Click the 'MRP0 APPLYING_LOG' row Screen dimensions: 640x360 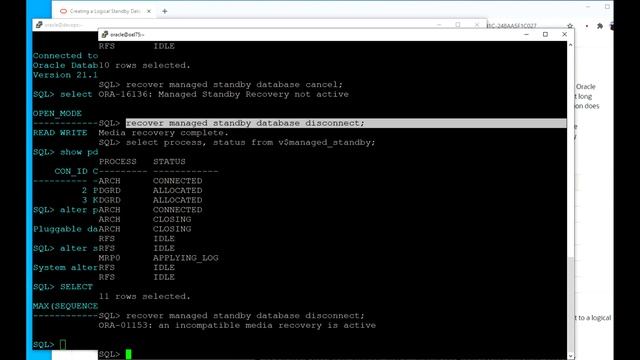click(x=158, y=258)
